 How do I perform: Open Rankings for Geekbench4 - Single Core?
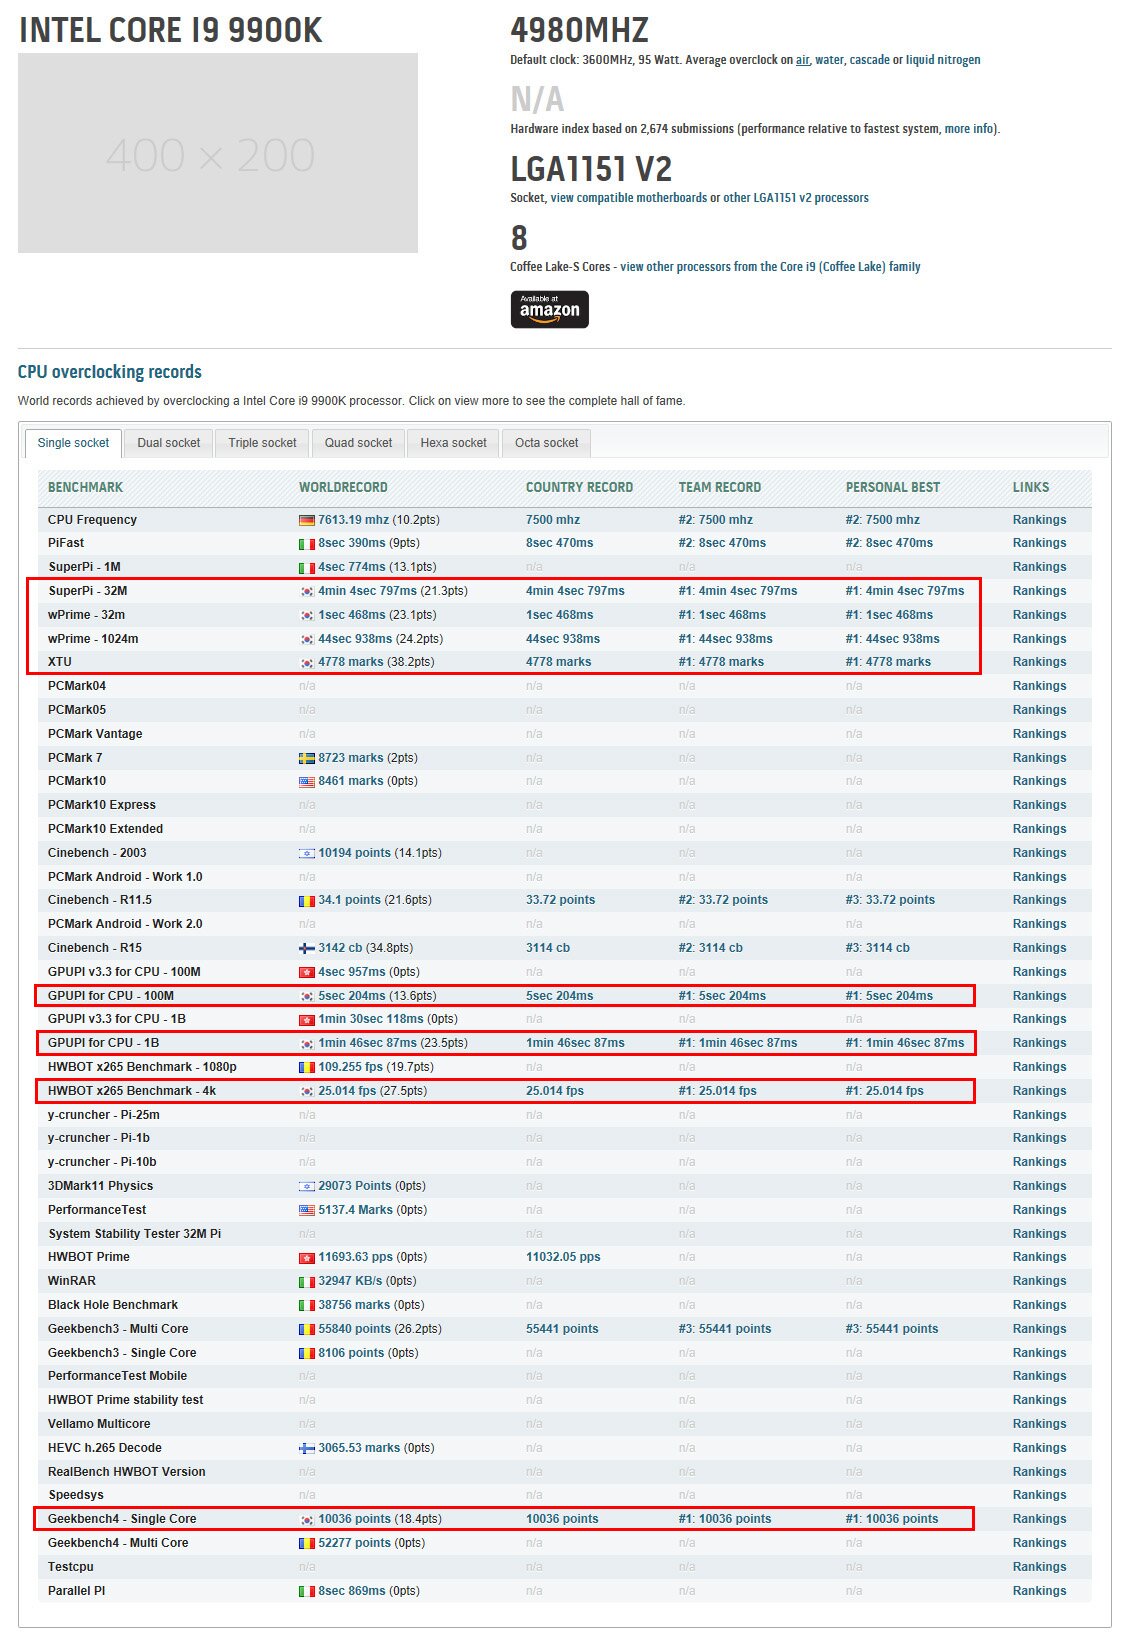(1039, 1519)
